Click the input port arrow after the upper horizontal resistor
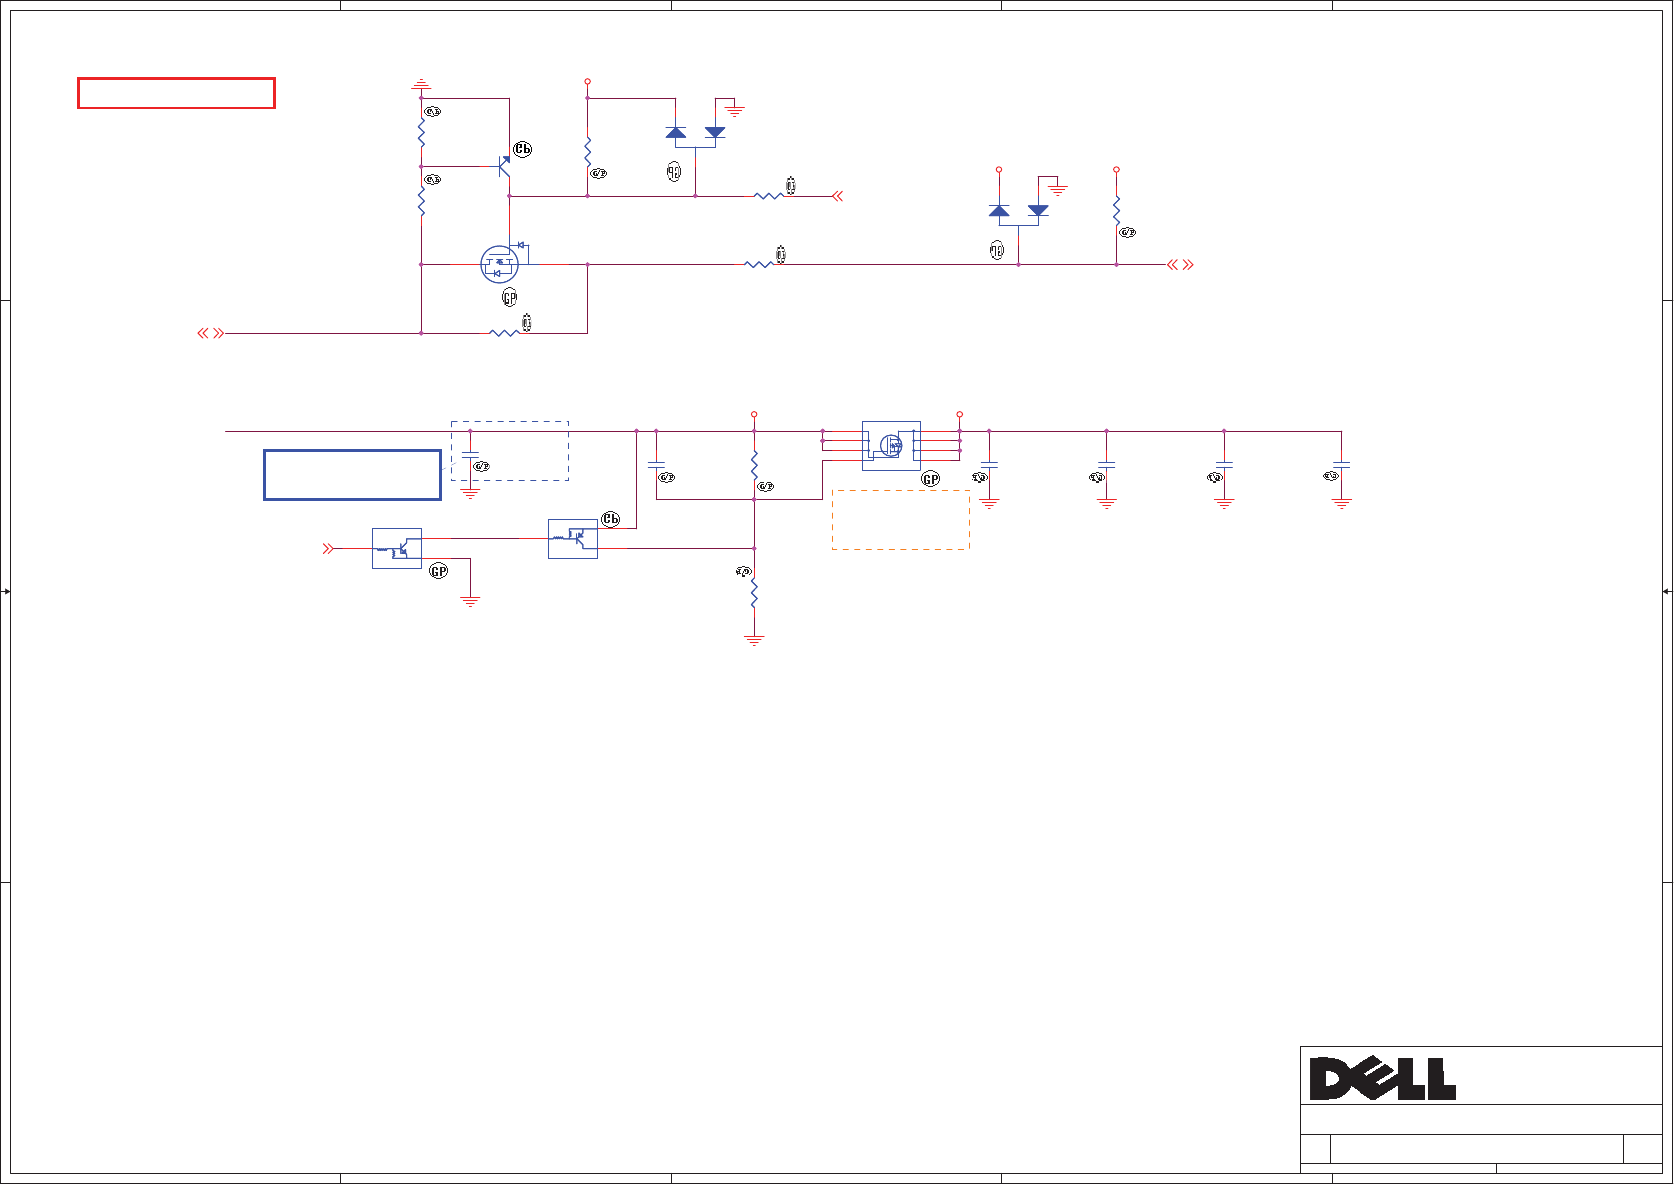 (x=838, y=196)
